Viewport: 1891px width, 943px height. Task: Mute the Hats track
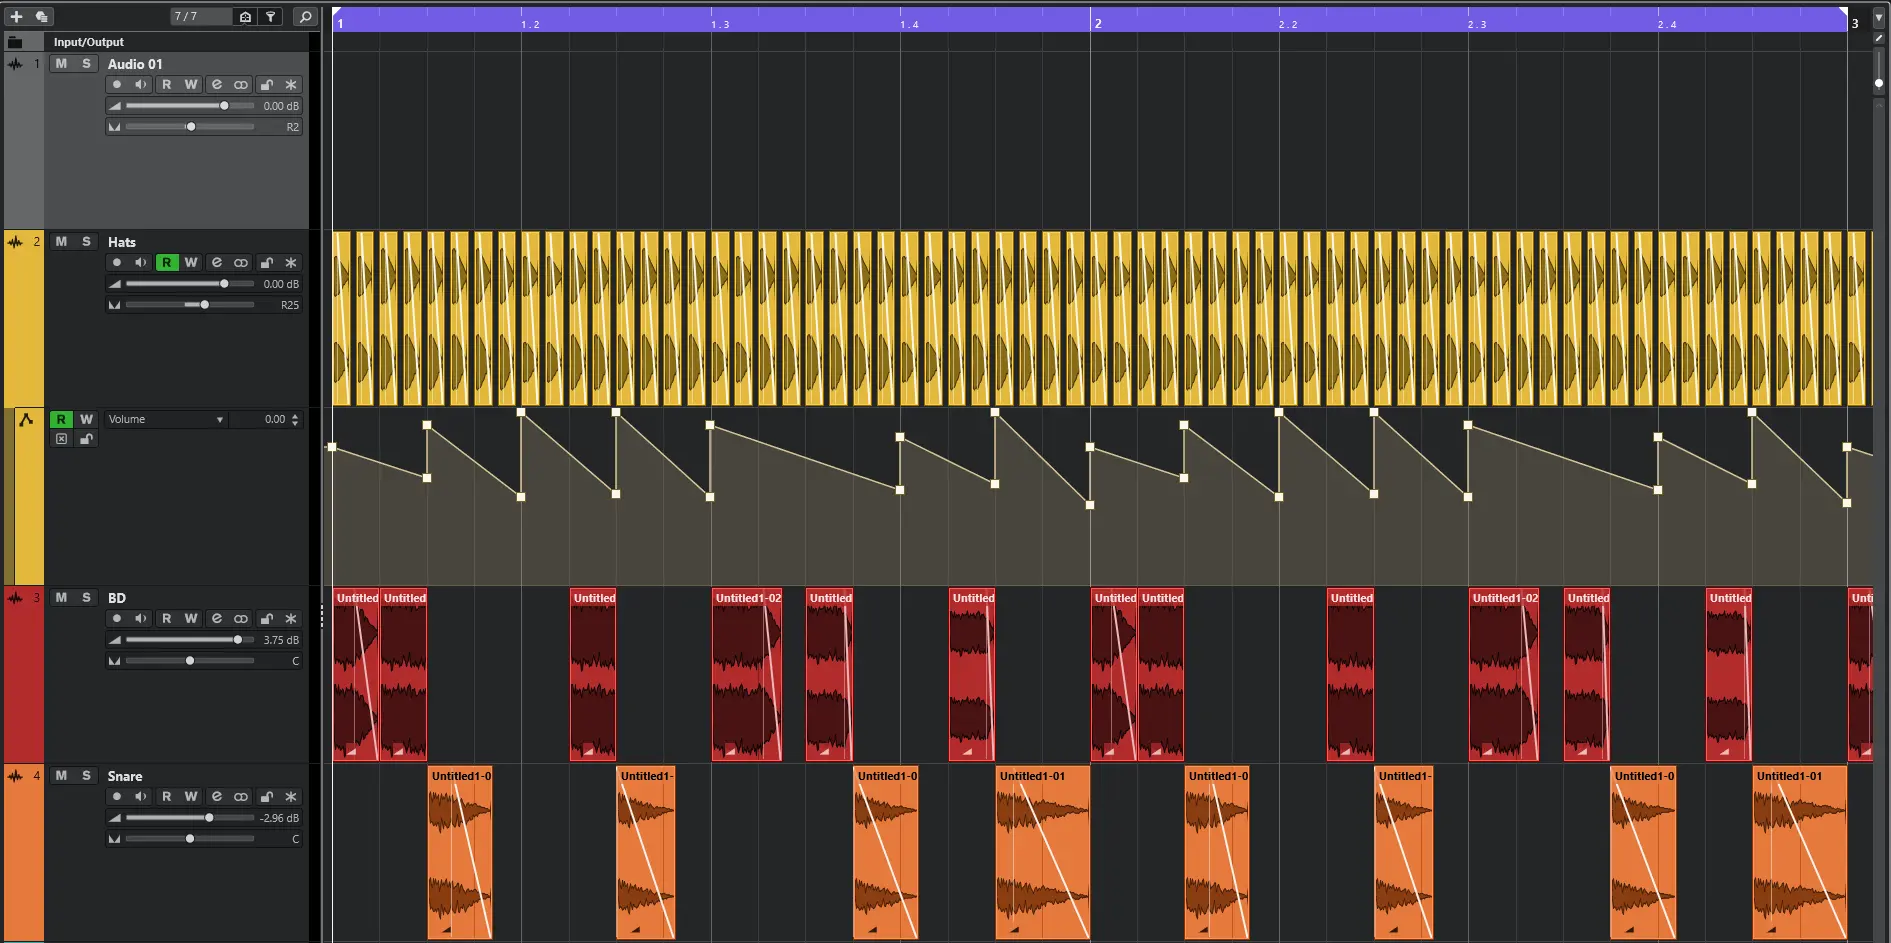tap(61, 242)
